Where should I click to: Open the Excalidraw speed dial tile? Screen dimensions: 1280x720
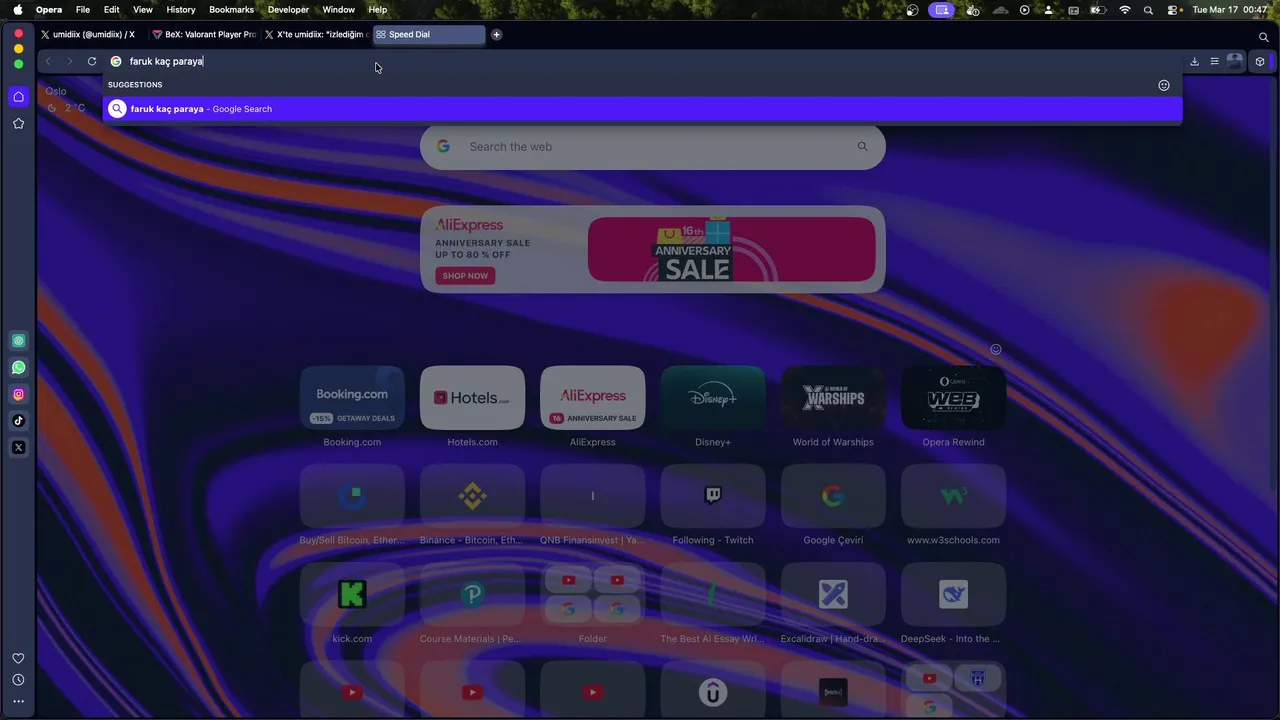(833, 594)
